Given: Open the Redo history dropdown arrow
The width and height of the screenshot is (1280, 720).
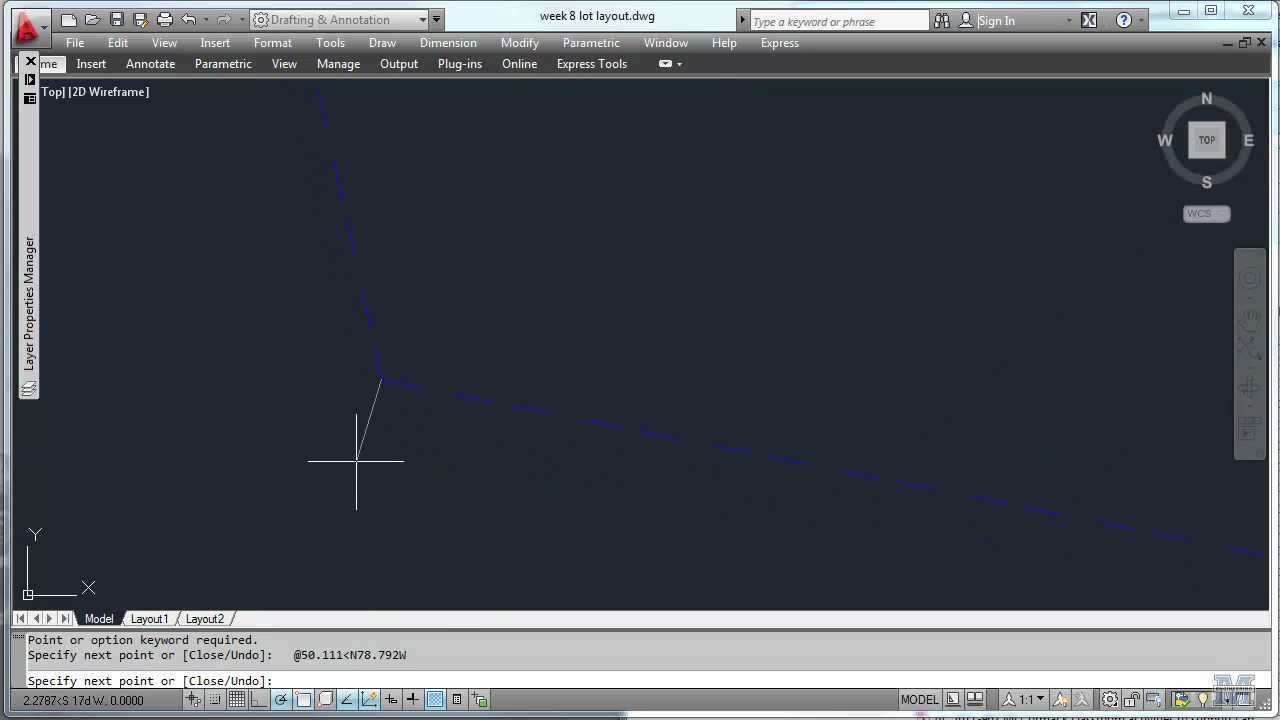Looking at the screenshot, I should click(241, 20).
